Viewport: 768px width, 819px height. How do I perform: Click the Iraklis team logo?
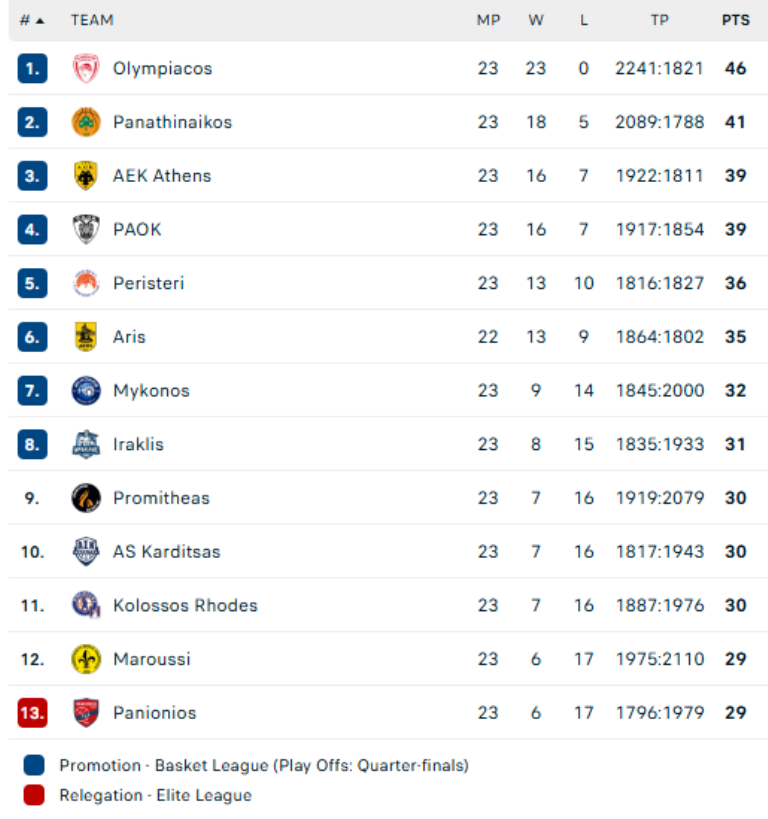(86, 444)
